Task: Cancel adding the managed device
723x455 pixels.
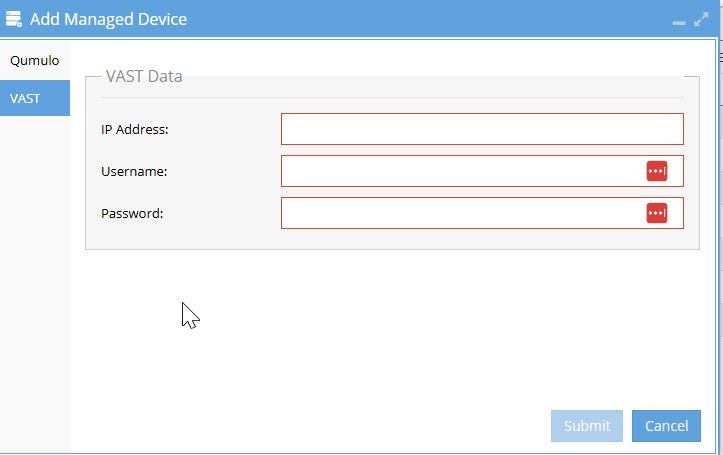Action: pyautogui.click(x=666, y=426)
